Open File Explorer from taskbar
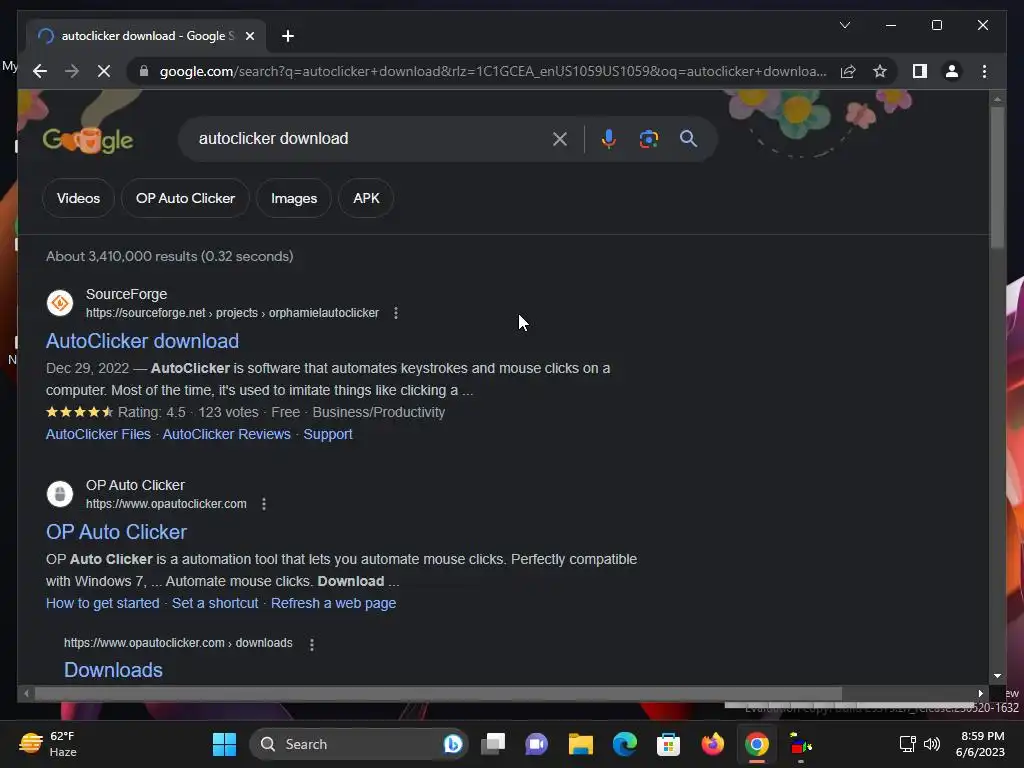Viewport: 1024px width, 768px height. point(581,744)
